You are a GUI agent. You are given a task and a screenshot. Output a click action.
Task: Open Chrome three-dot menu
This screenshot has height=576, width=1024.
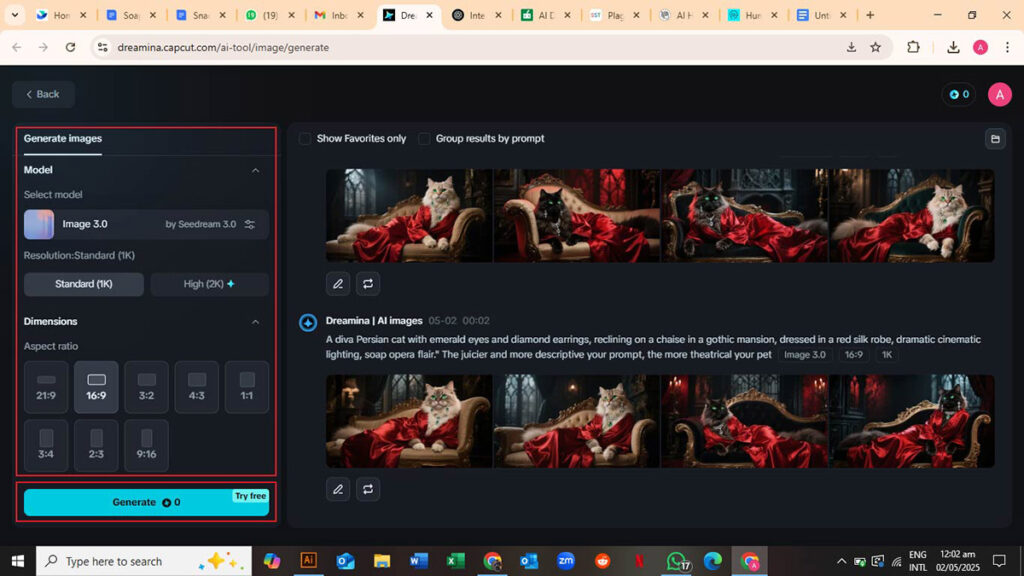[1007, 47]
